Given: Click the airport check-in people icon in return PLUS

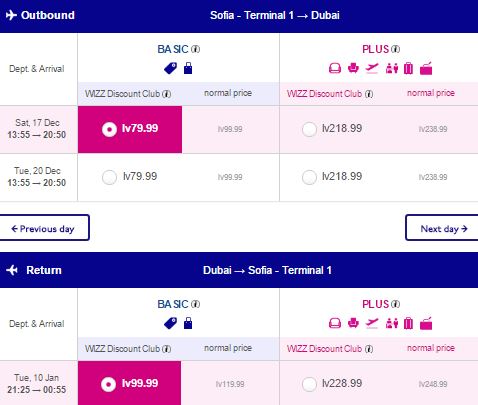Looking at the screenshot, I should tap(392, 323).
